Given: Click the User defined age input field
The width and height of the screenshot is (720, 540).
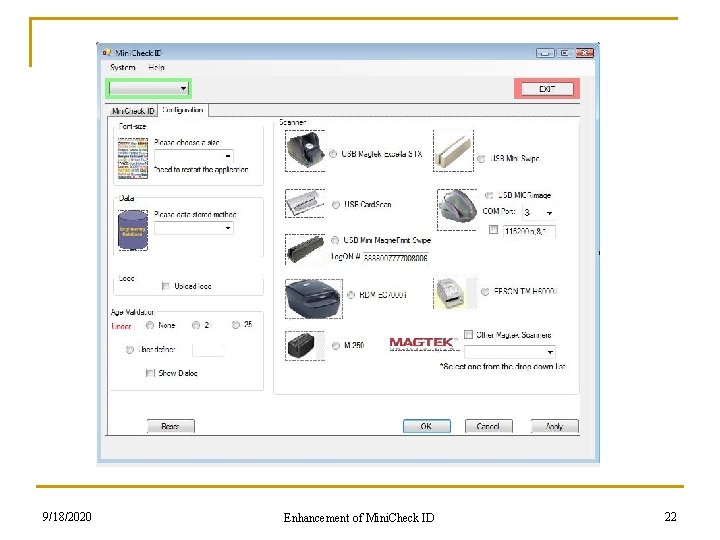Looking at the screenshot, I should tap(208, 350).
